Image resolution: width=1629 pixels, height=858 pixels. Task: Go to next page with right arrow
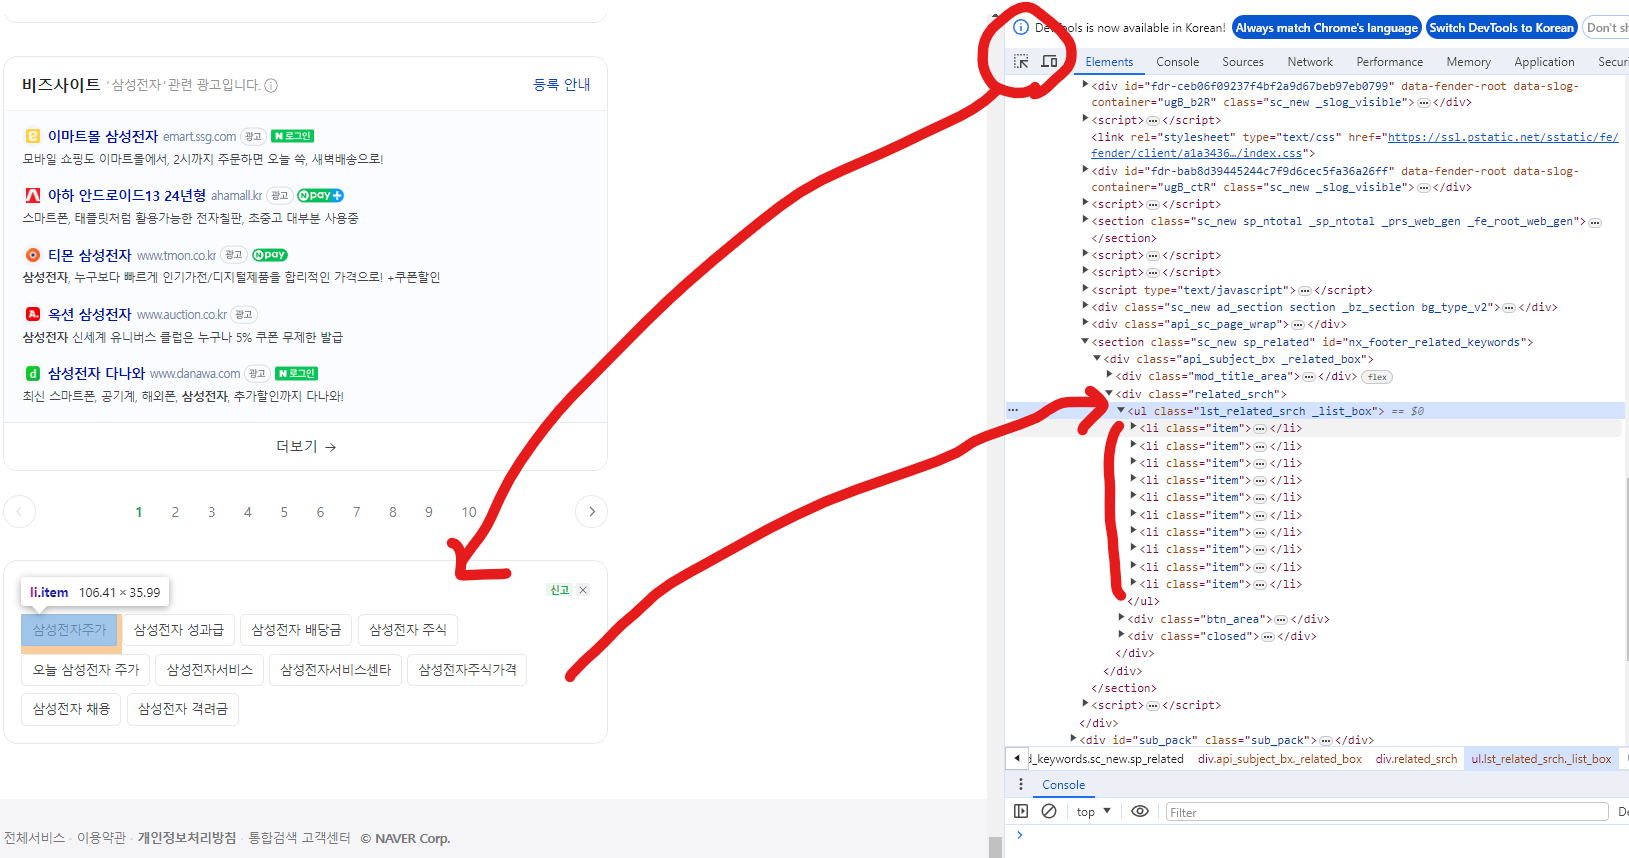pos(592,512)
